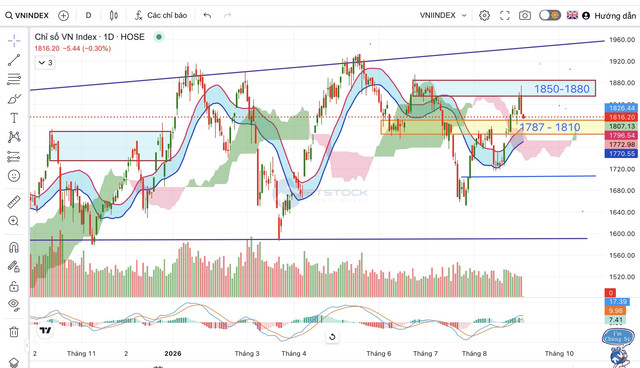
Task: Click the 1960.00 price scale level
Action: tap(622, 40)
